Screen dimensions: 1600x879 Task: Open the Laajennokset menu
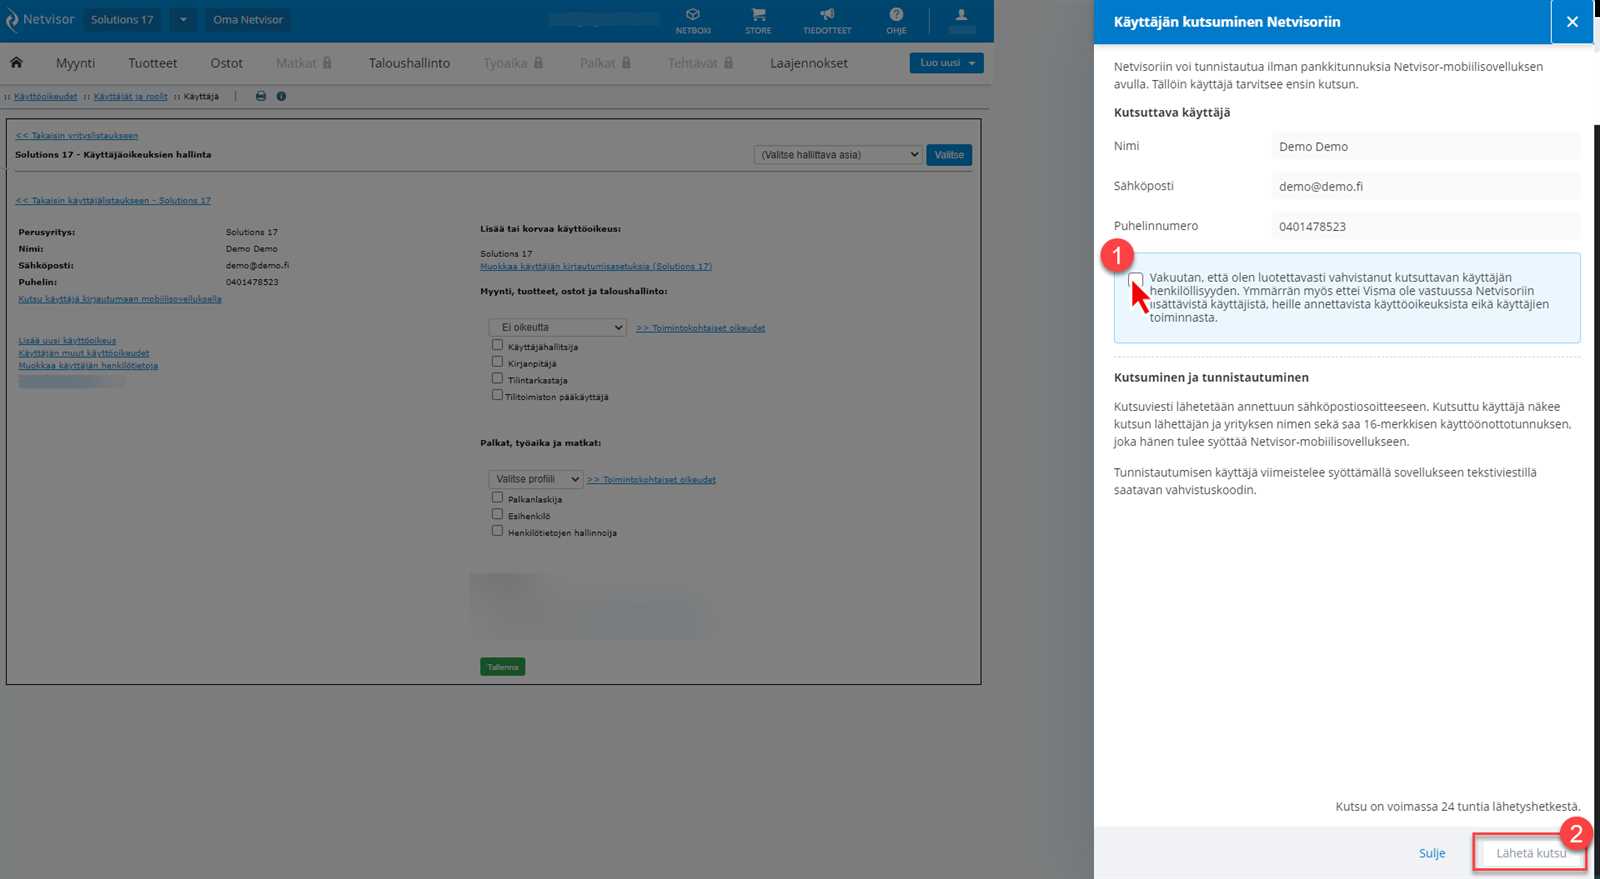(x=809, y=63)
